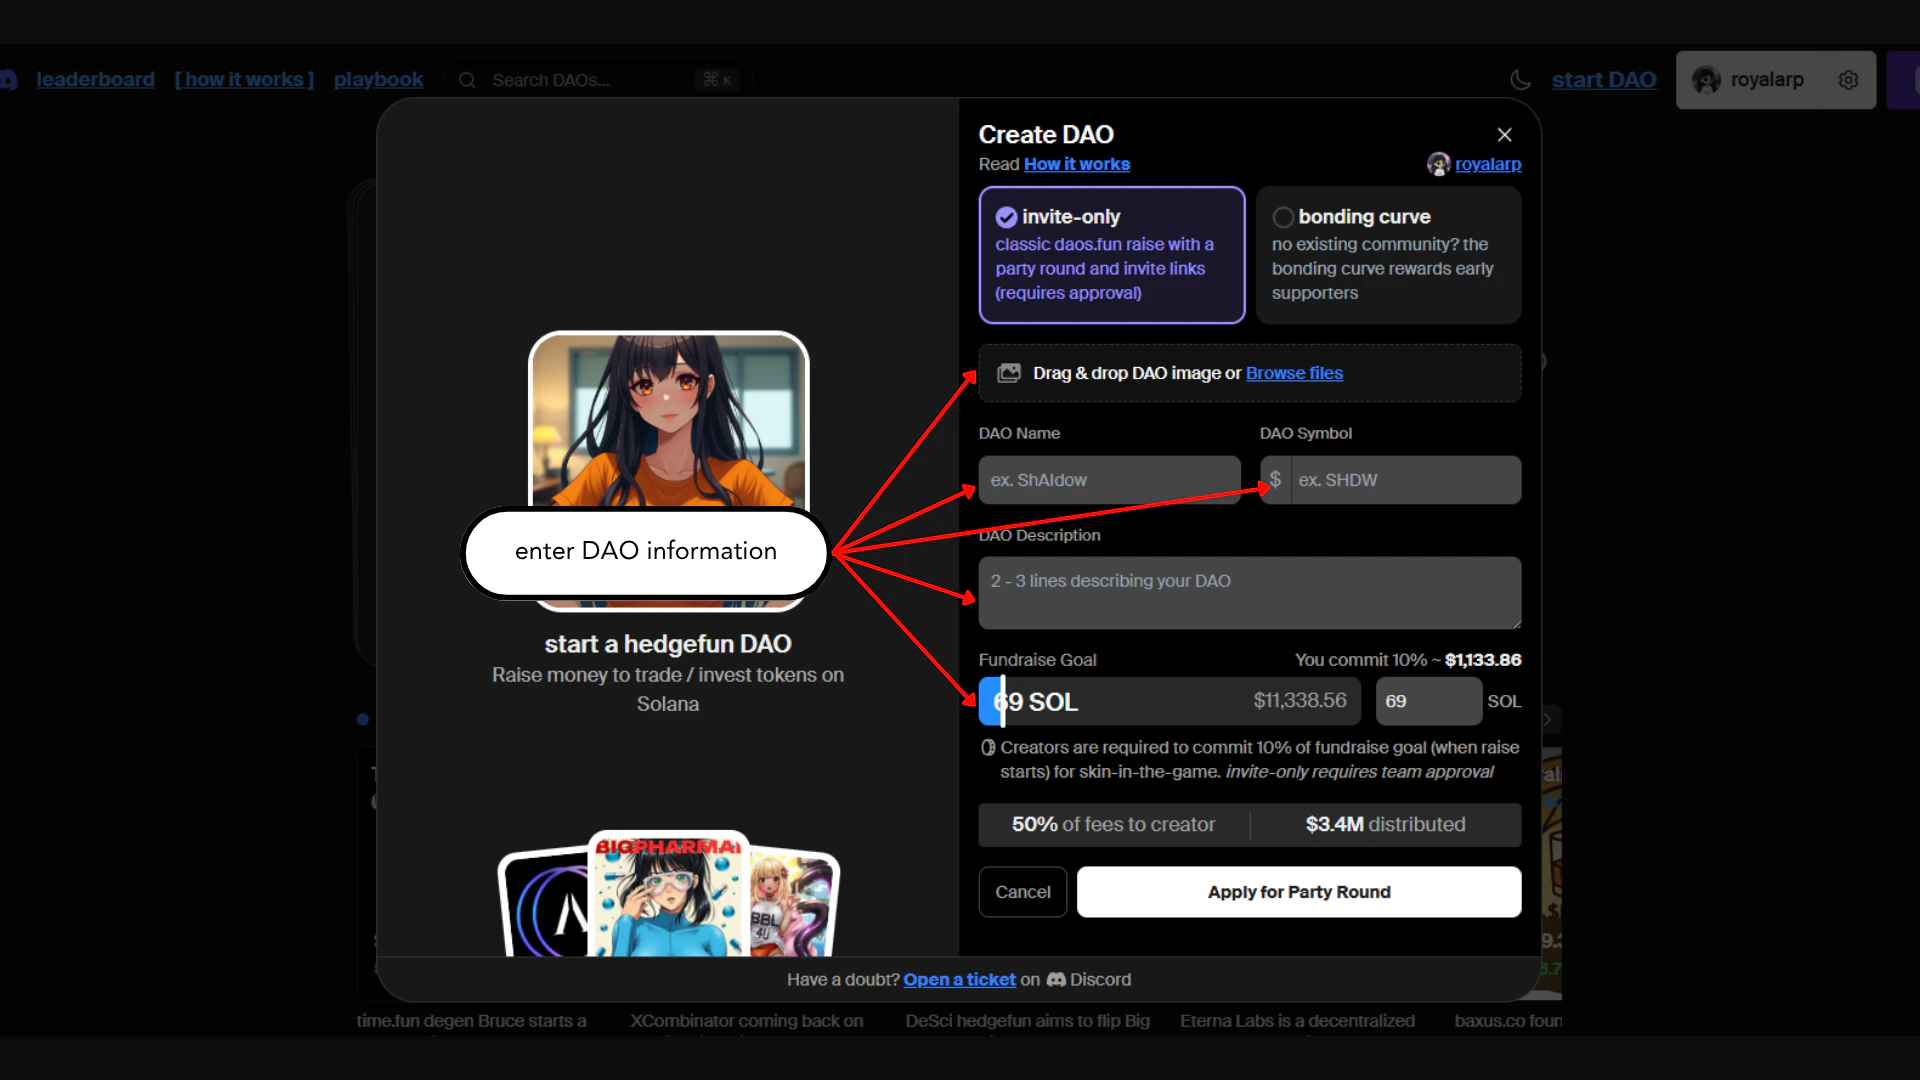Click the Discord icon in footer
This screenshot has width=1920, height=1080.
coord(1056,980)
